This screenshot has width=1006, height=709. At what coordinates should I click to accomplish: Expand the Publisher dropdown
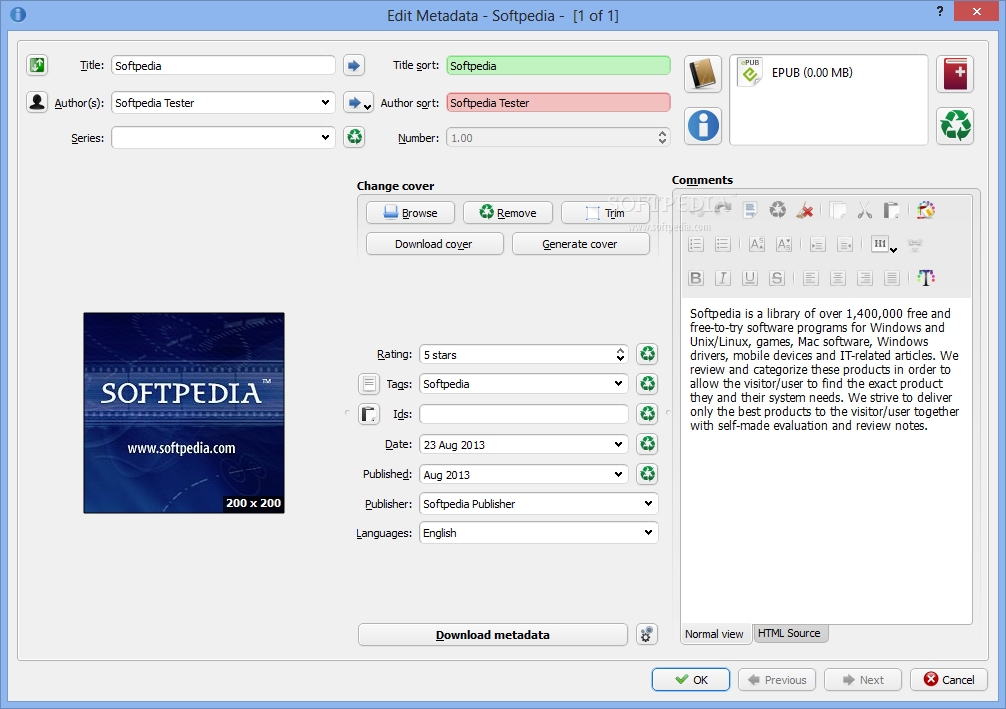click(648, 504)
